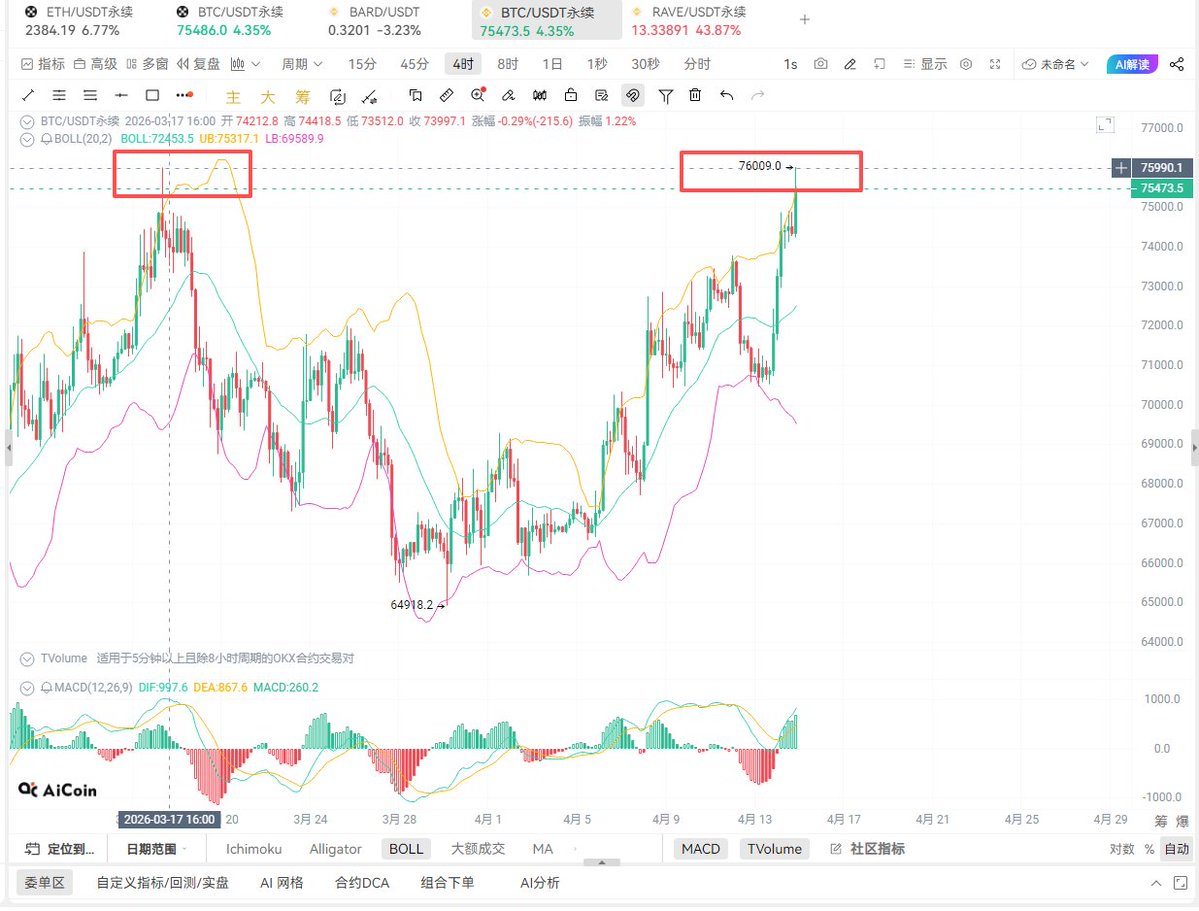Toggle the lock drawings icon
The height and width of the screenshot is (911, 1199).
tap(570, 96)
